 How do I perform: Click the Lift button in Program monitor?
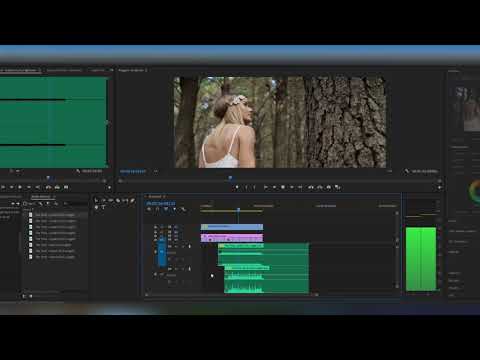click(311, 187)
